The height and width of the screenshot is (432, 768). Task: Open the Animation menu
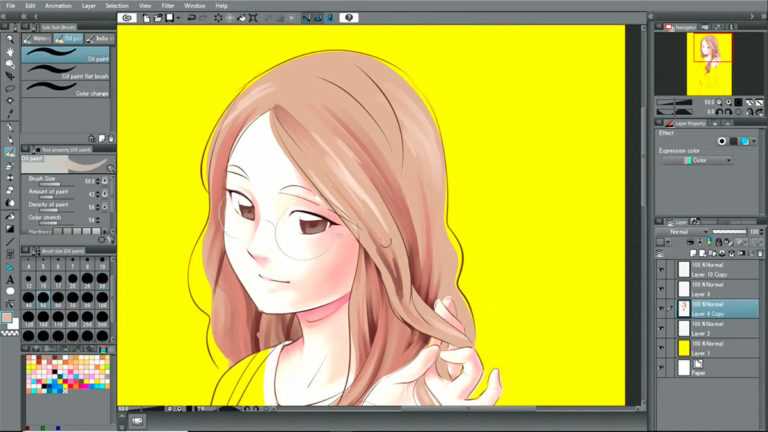pos(58,5)
